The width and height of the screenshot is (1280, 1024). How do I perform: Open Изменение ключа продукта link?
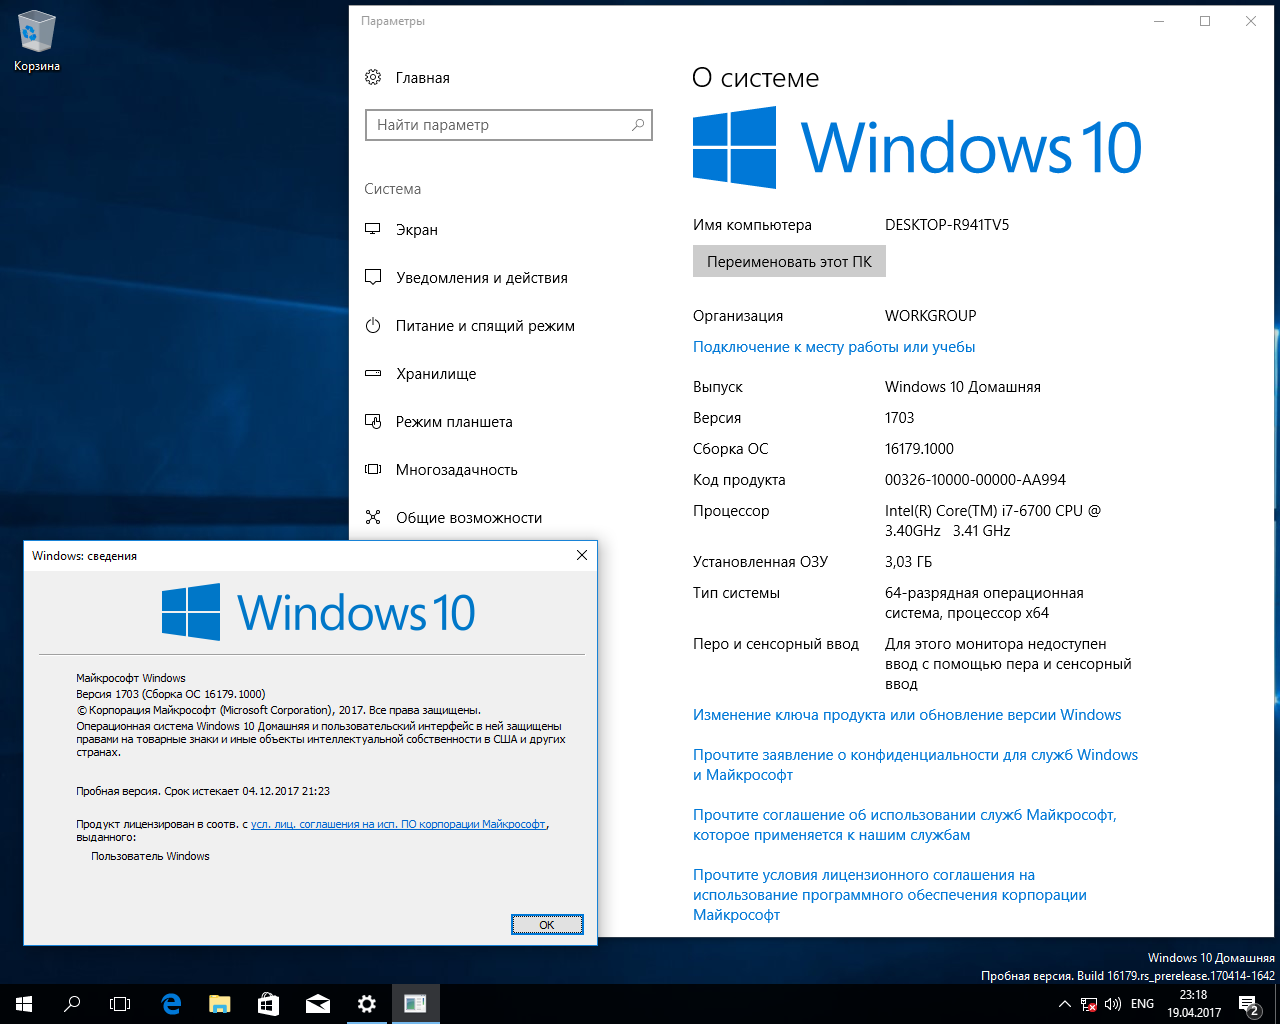[x=907, y=715]
